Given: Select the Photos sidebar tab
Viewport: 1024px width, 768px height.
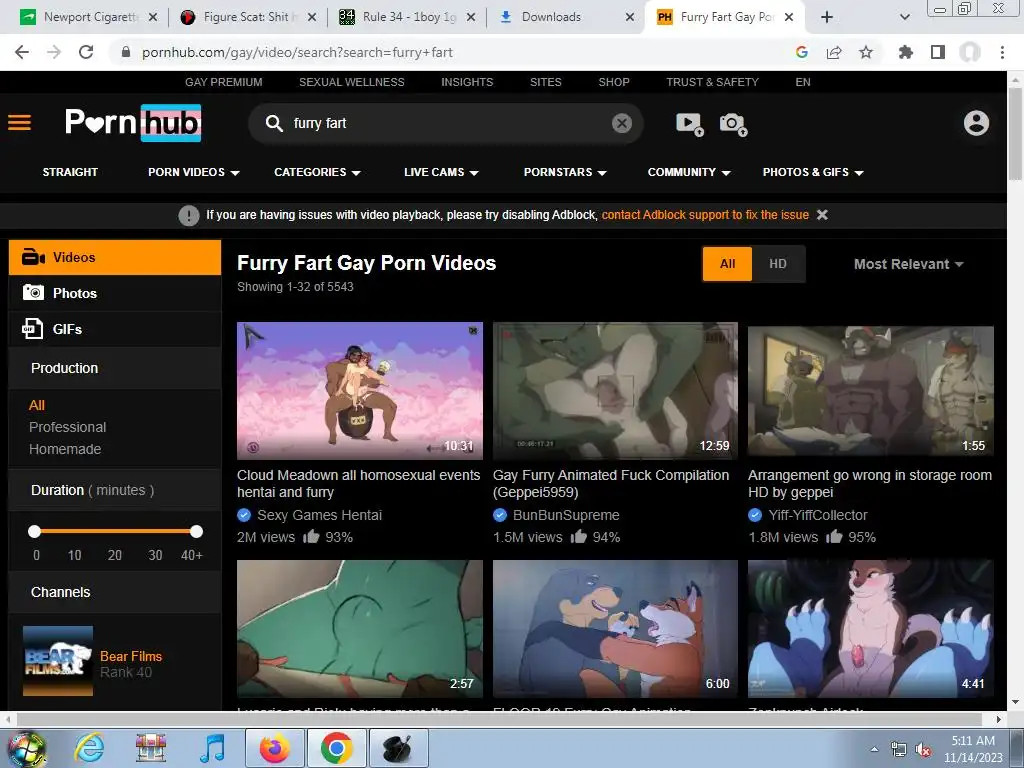Looking at the screenshot, I should click(x=115, y=293).
